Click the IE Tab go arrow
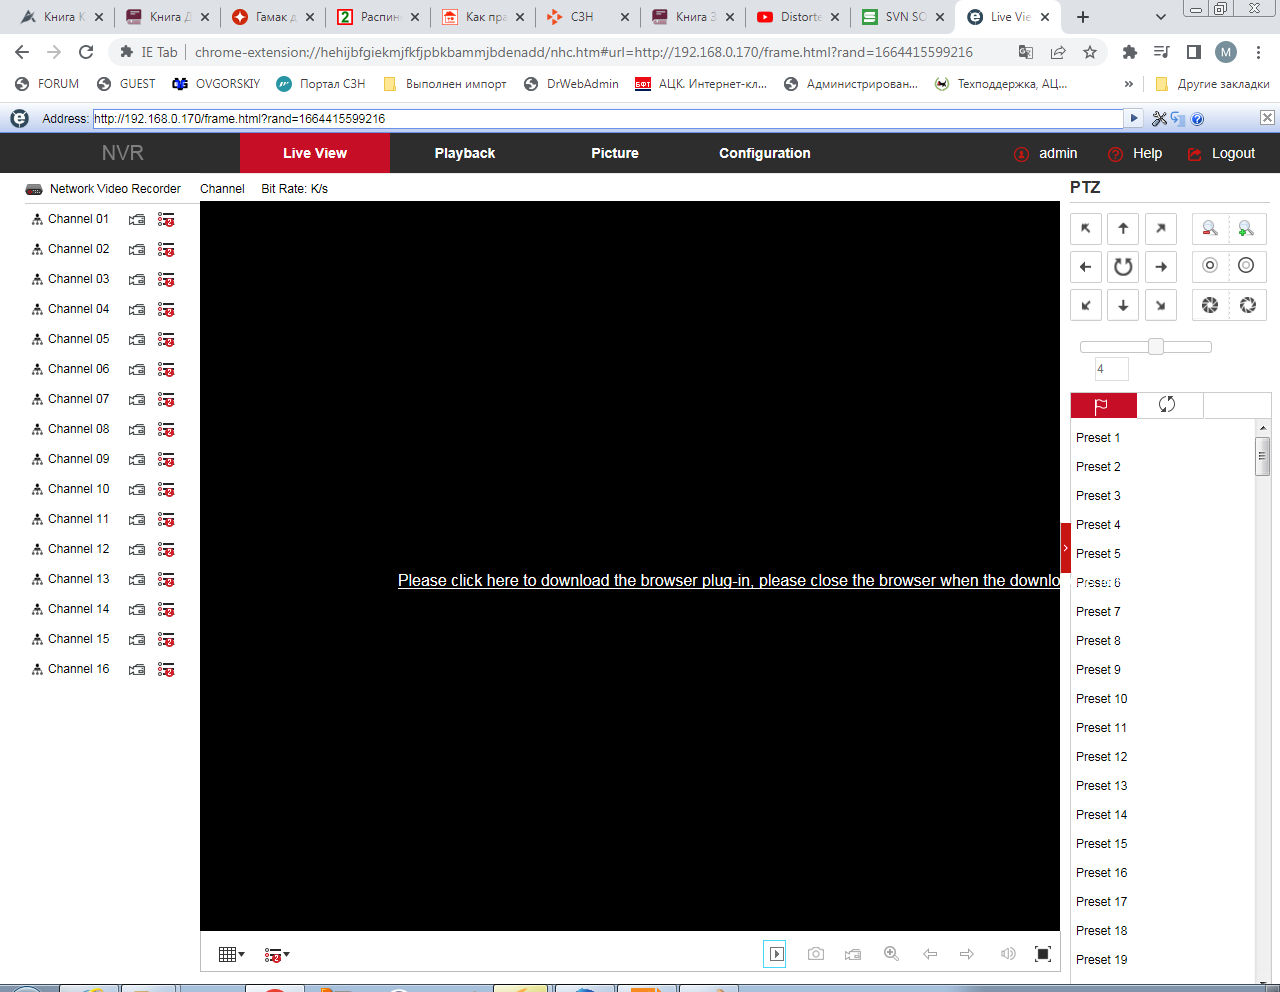Screen dimensions: 1280x992 [x=1134, y=118]
